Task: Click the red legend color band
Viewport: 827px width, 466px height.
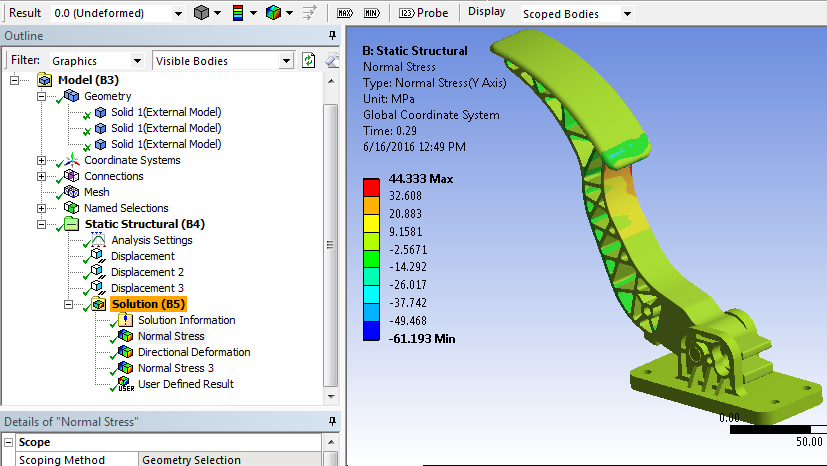Action: pyautogui.click(x=371, y=188)
